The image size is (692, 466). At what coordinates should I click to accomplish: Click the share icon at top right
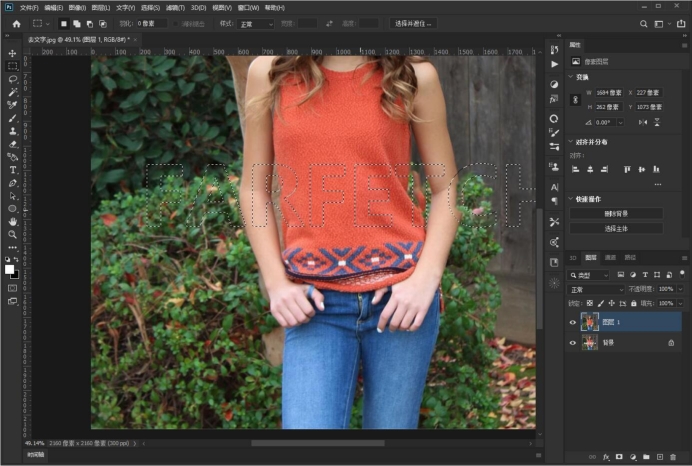coord(681,24)
